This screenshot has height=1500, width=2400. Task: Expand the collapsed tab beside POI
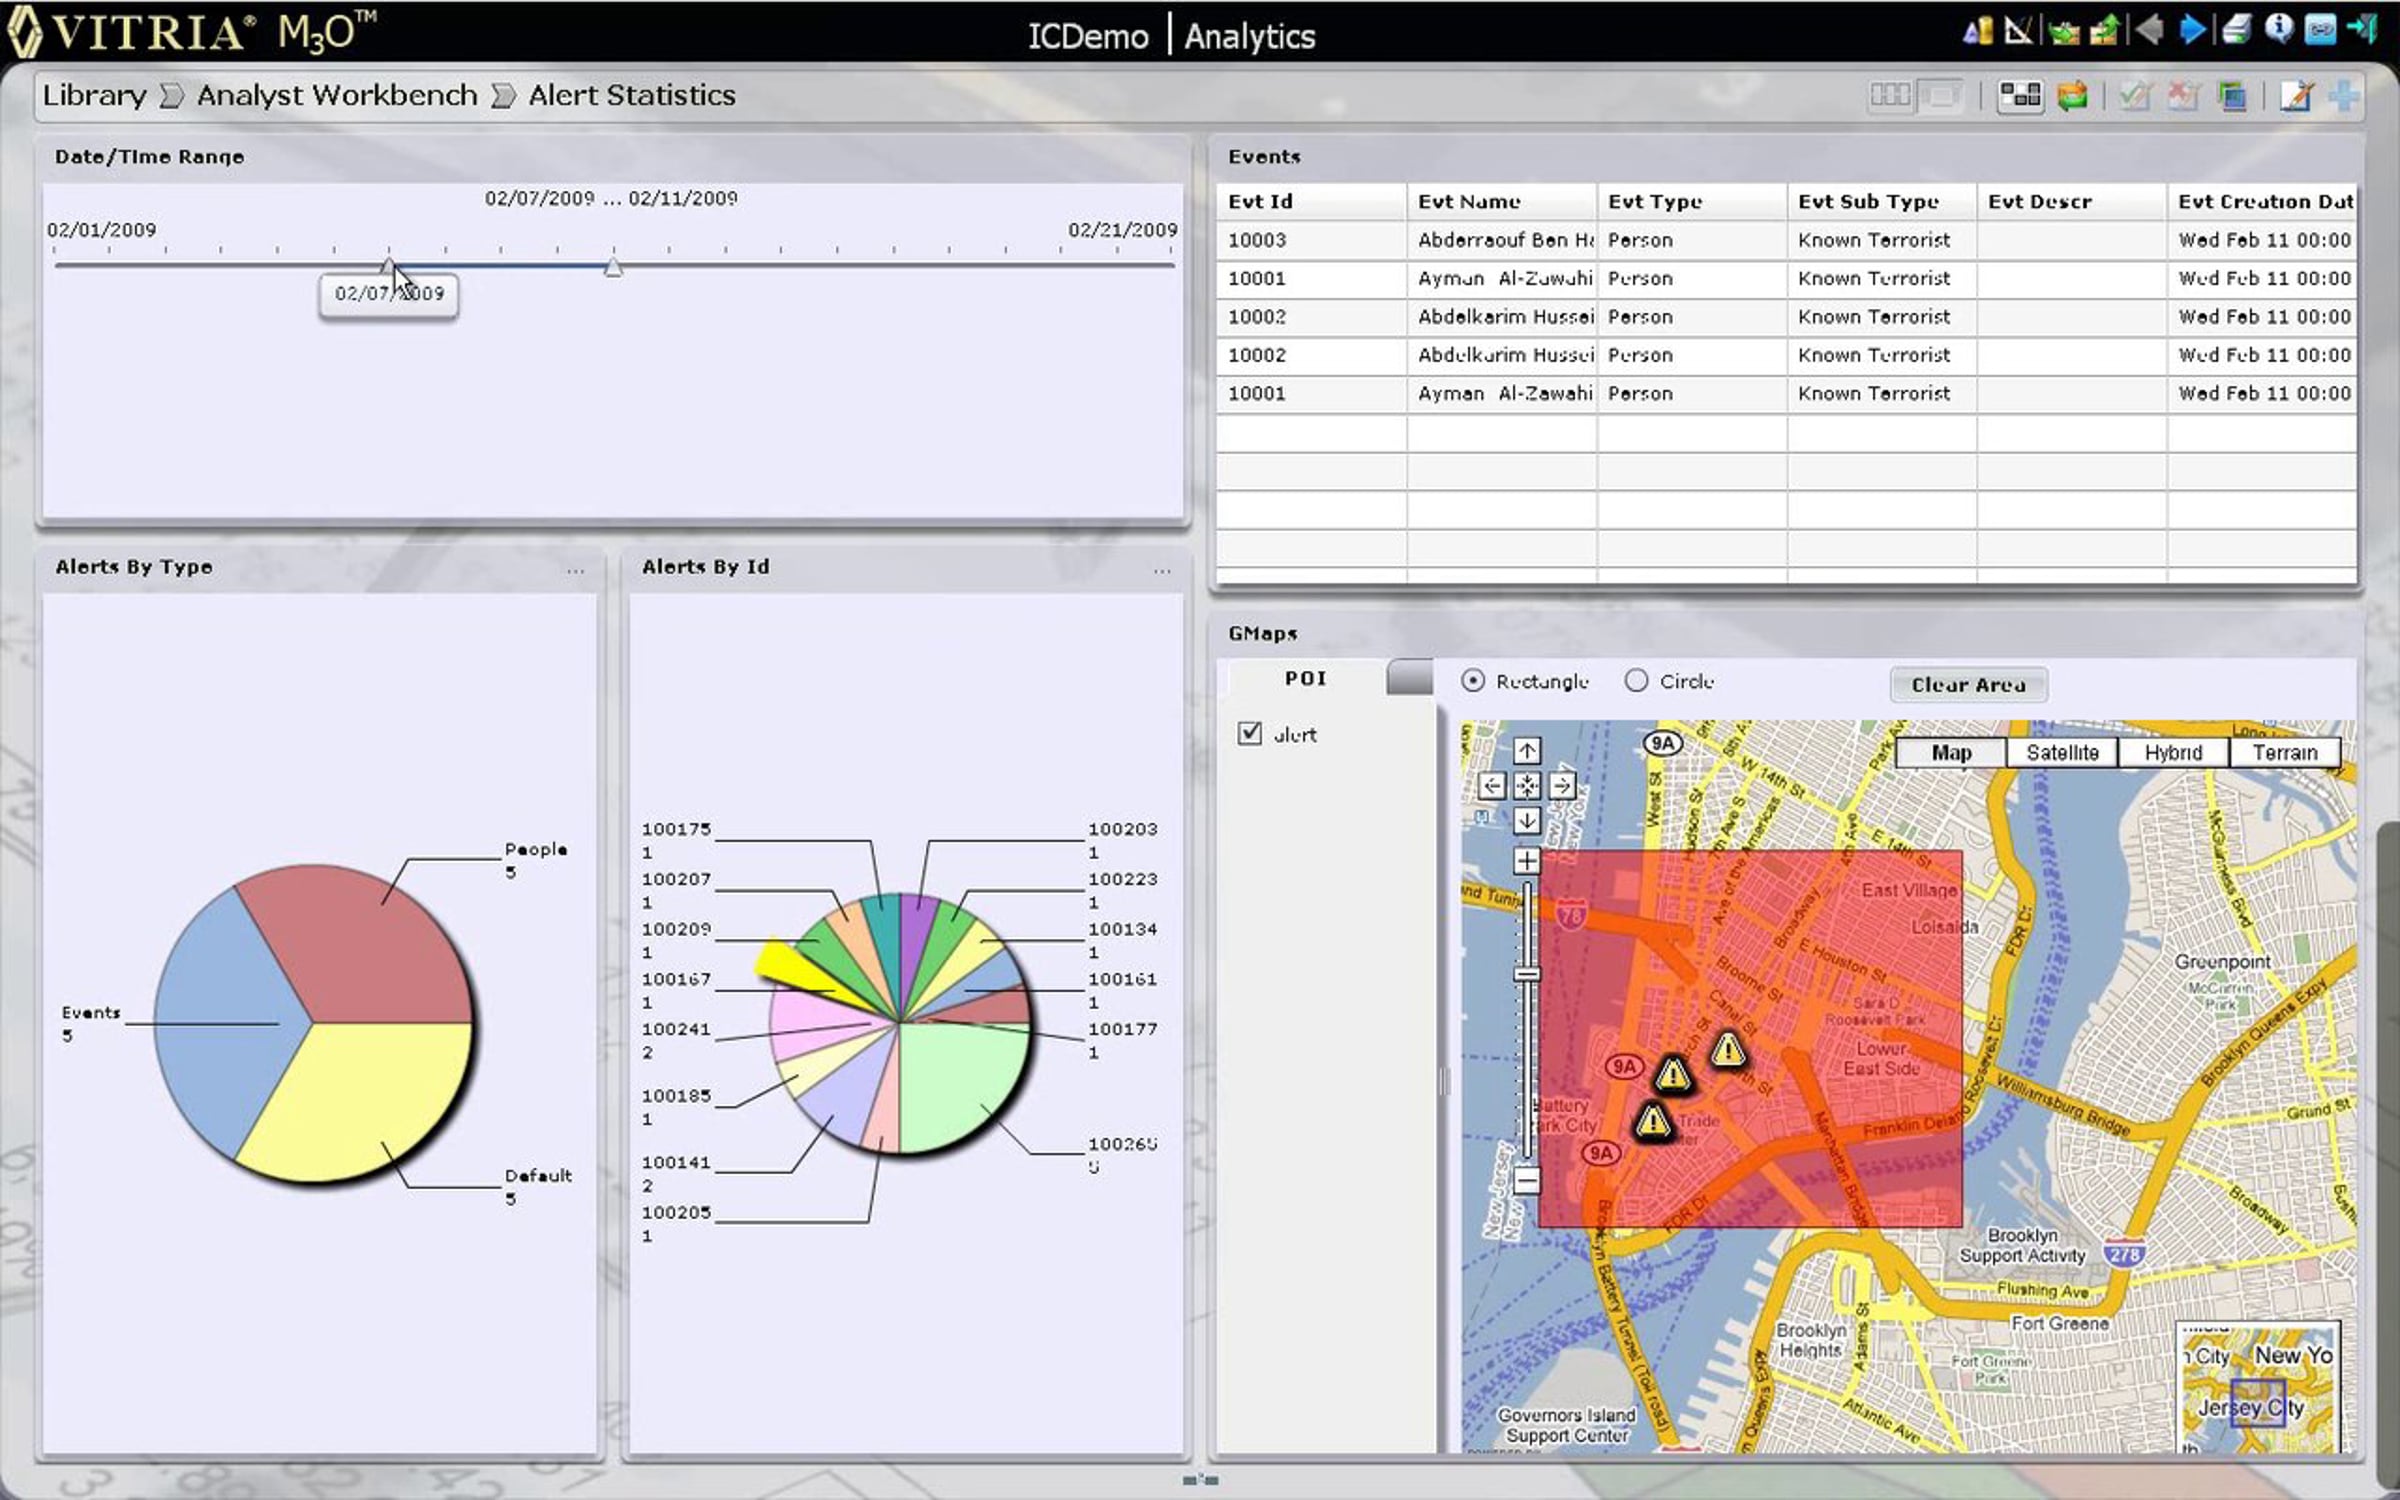click(1409, 678)
